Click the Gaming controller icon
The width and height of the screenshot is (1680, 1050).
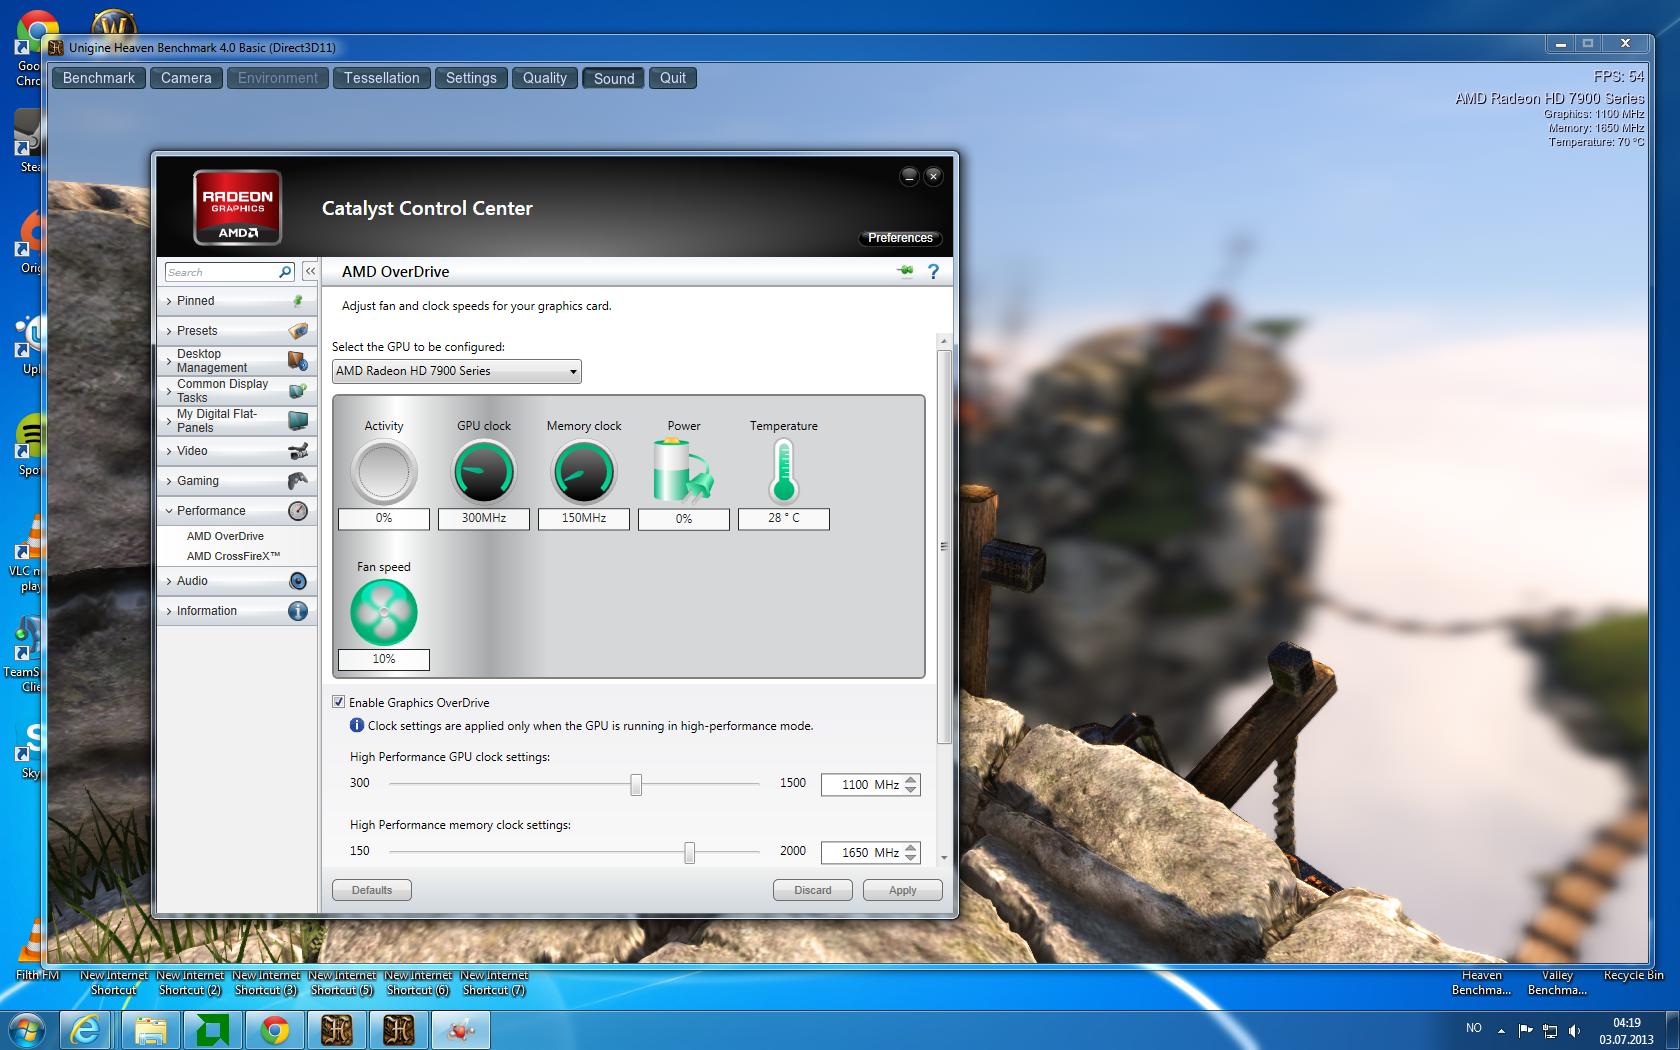click(297, 481)
